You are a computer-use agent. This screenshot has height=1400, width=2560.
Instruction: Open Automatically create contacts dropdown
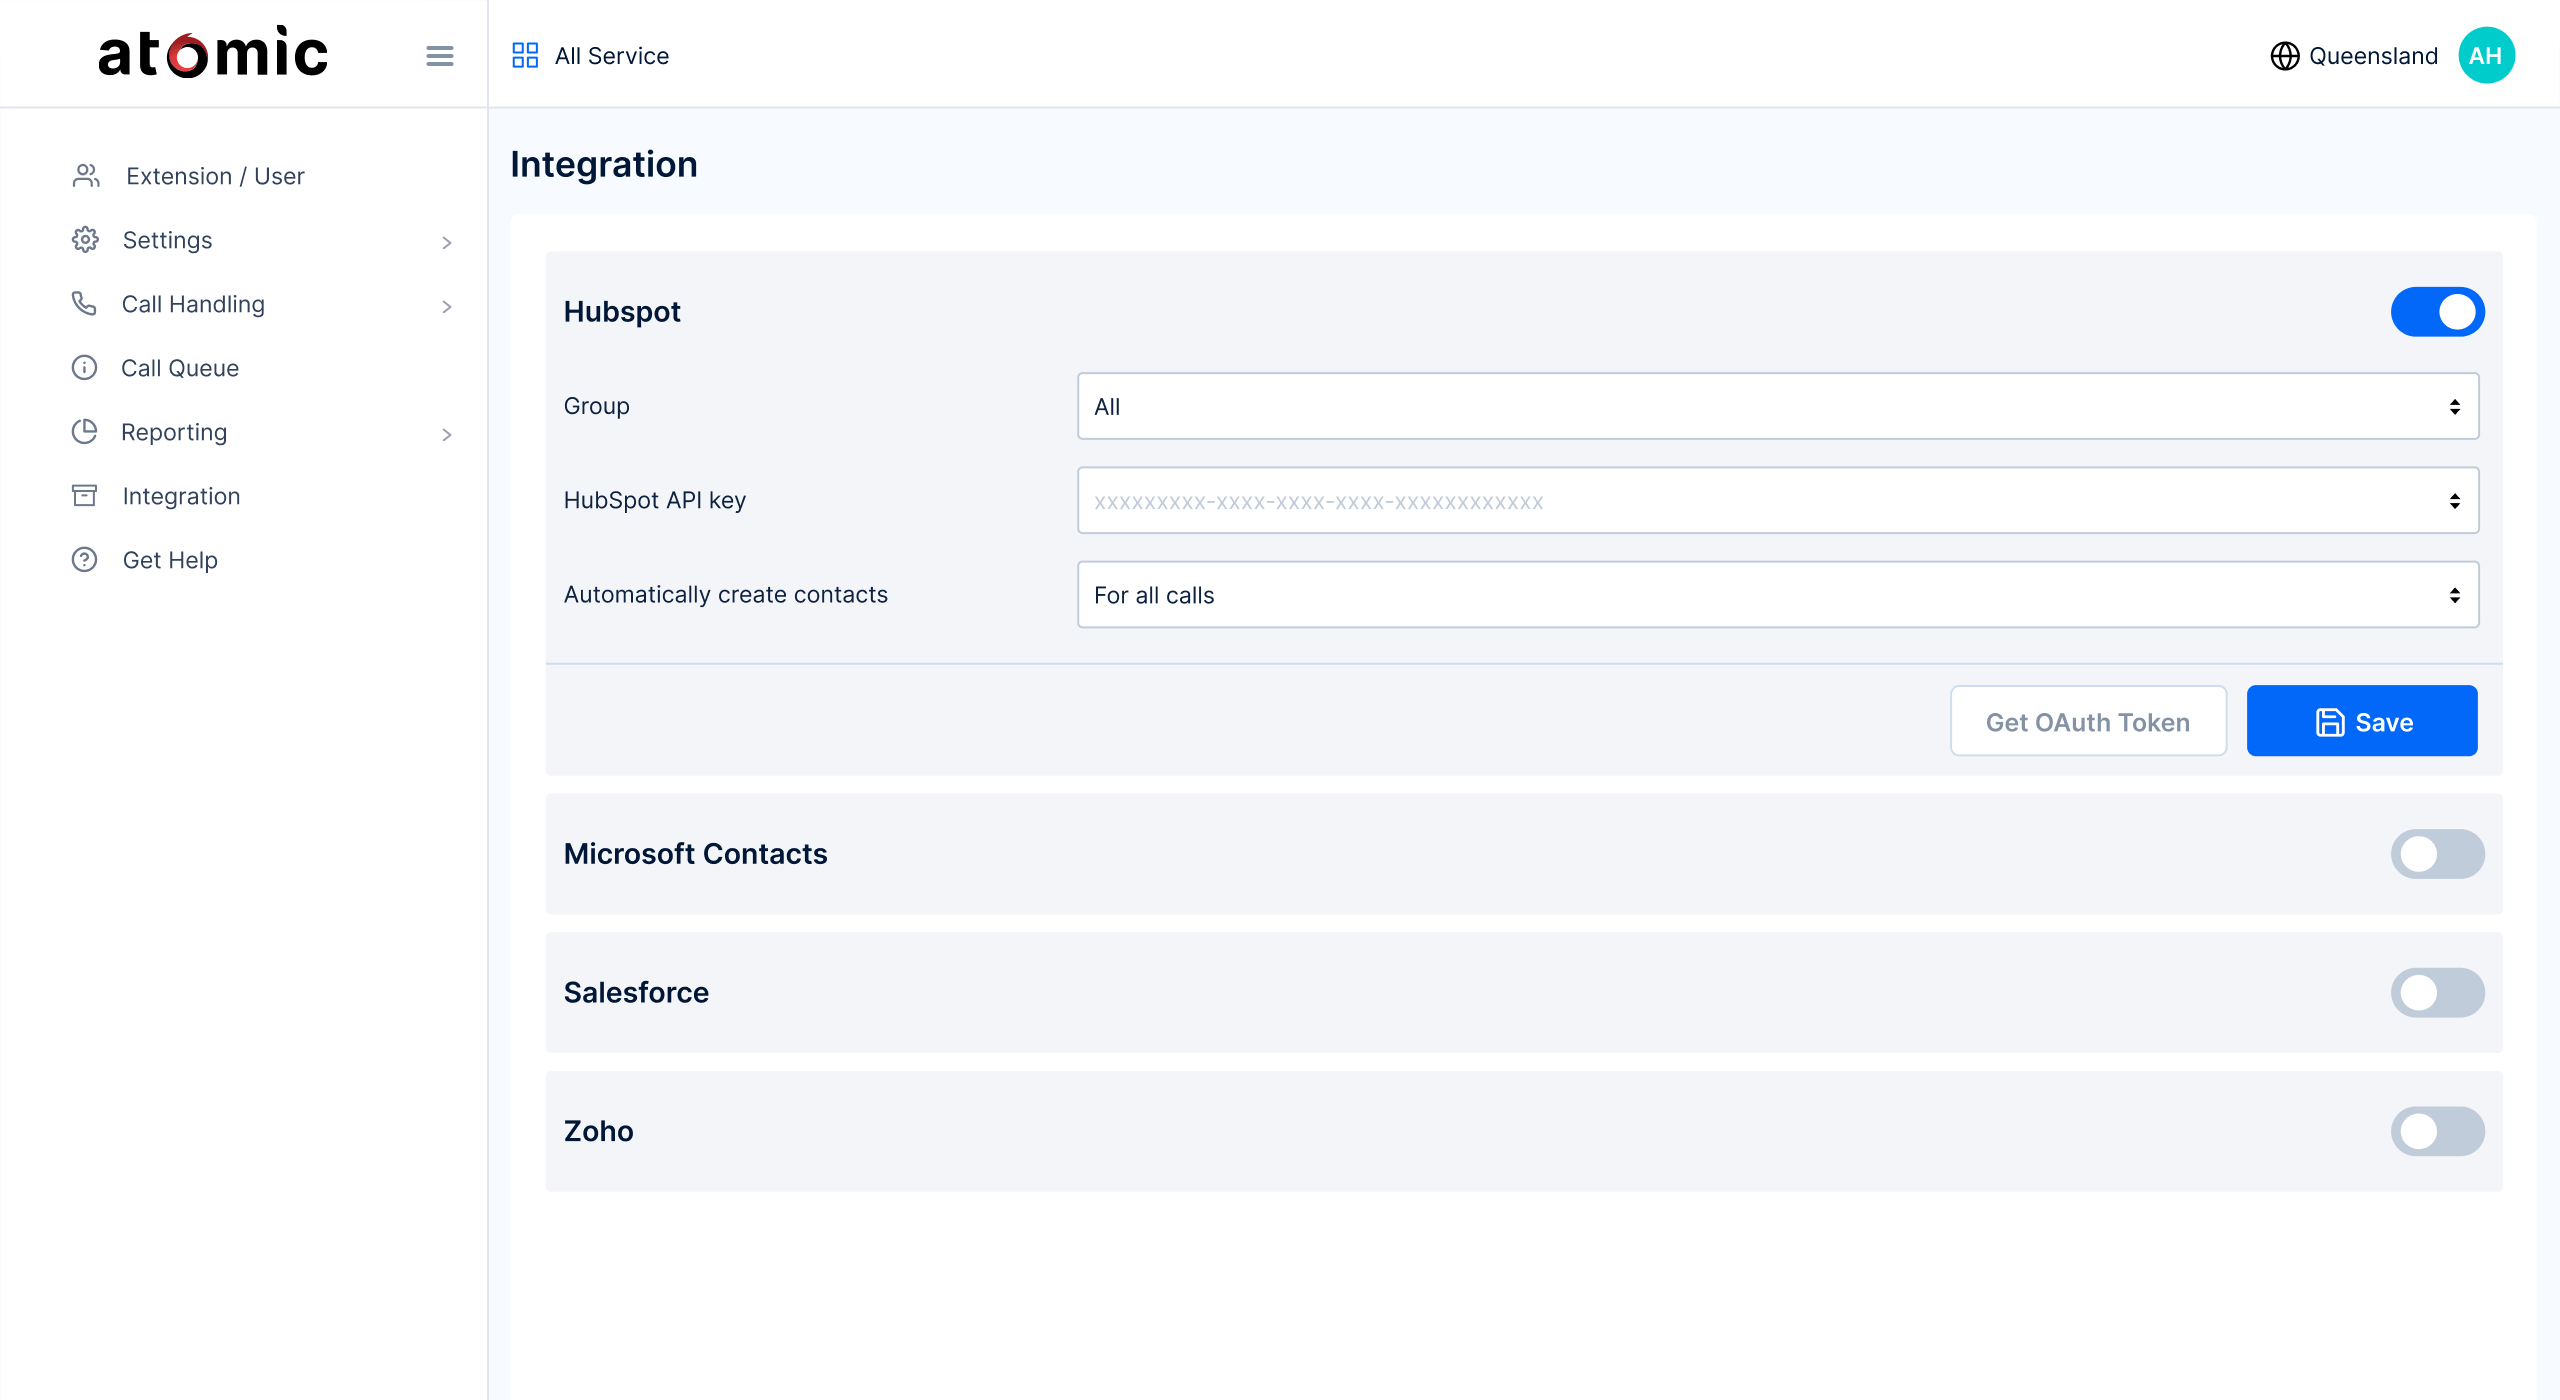[1777, 595]
